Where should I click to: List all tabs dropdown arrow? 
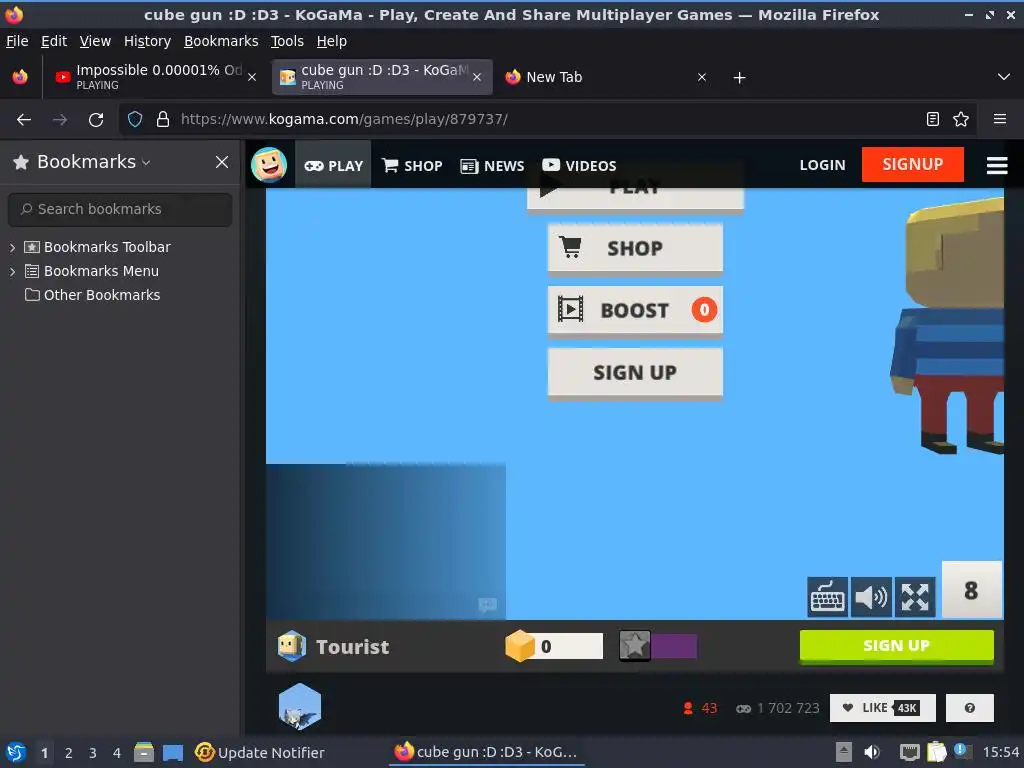click(1004, 77)
